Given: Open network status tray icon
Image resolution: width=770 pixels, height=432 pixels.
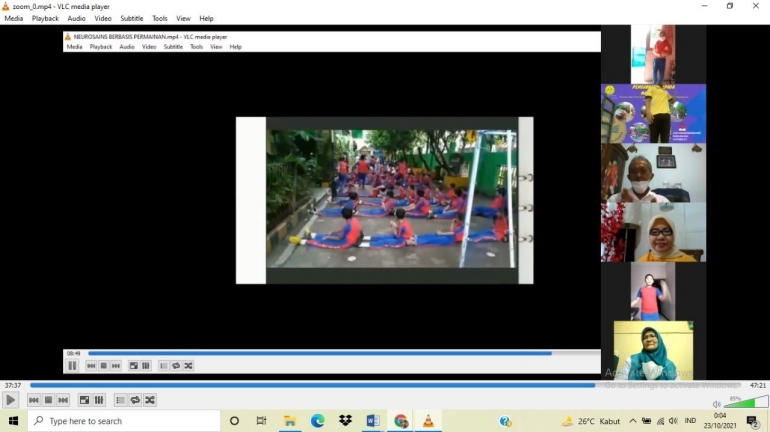Looking at the screenshot, I should pos(660,421).
